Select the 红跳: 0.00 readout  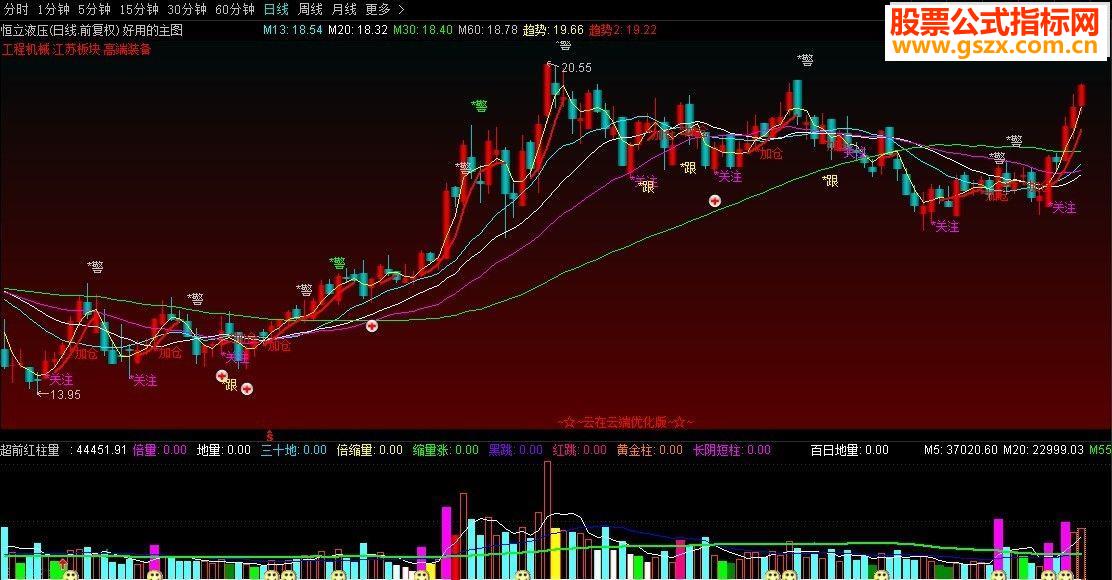(x=579, y=450)
